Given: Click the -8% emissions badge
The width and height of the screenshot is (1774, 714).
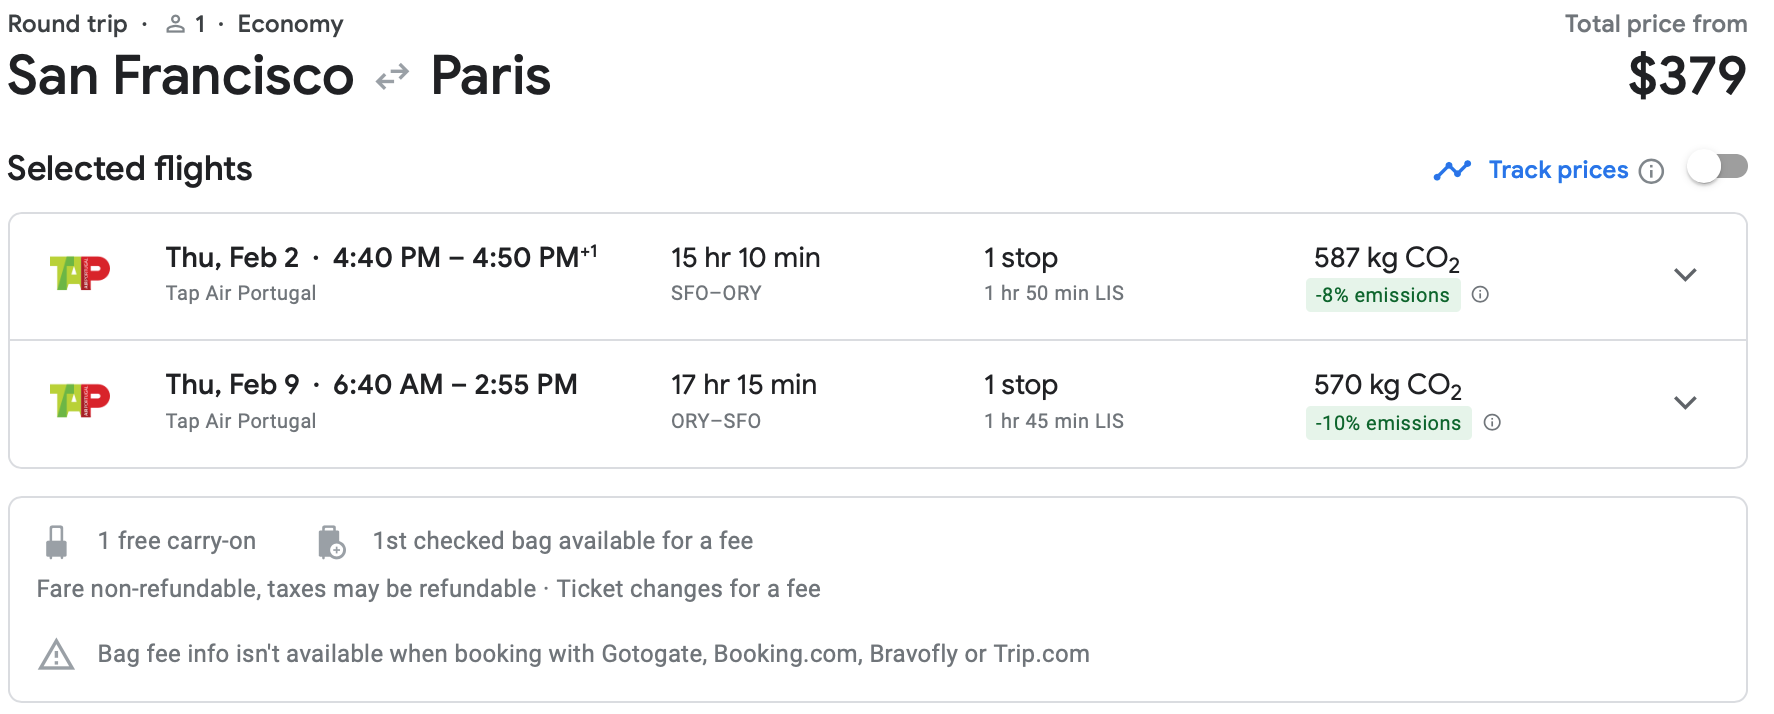Looking at the screenshot, I should [x=1383, y=295].
